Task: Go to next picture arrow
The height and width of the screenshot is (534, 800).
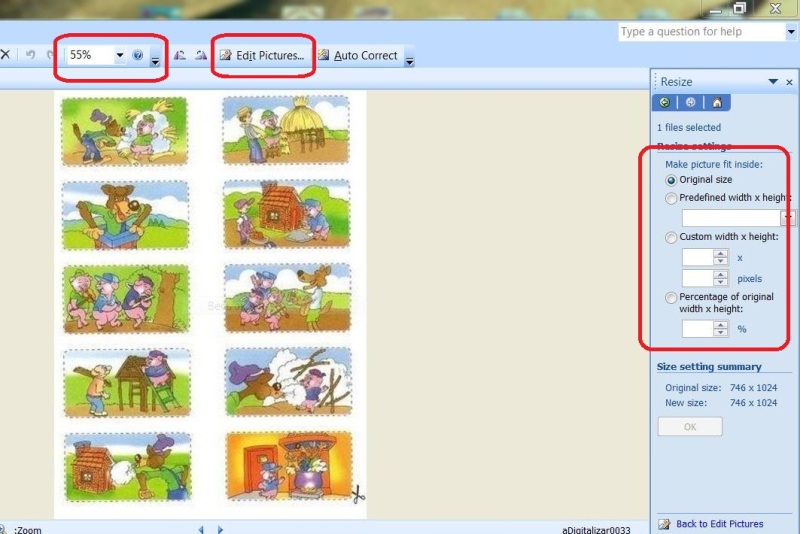Action: coord(220,529)
